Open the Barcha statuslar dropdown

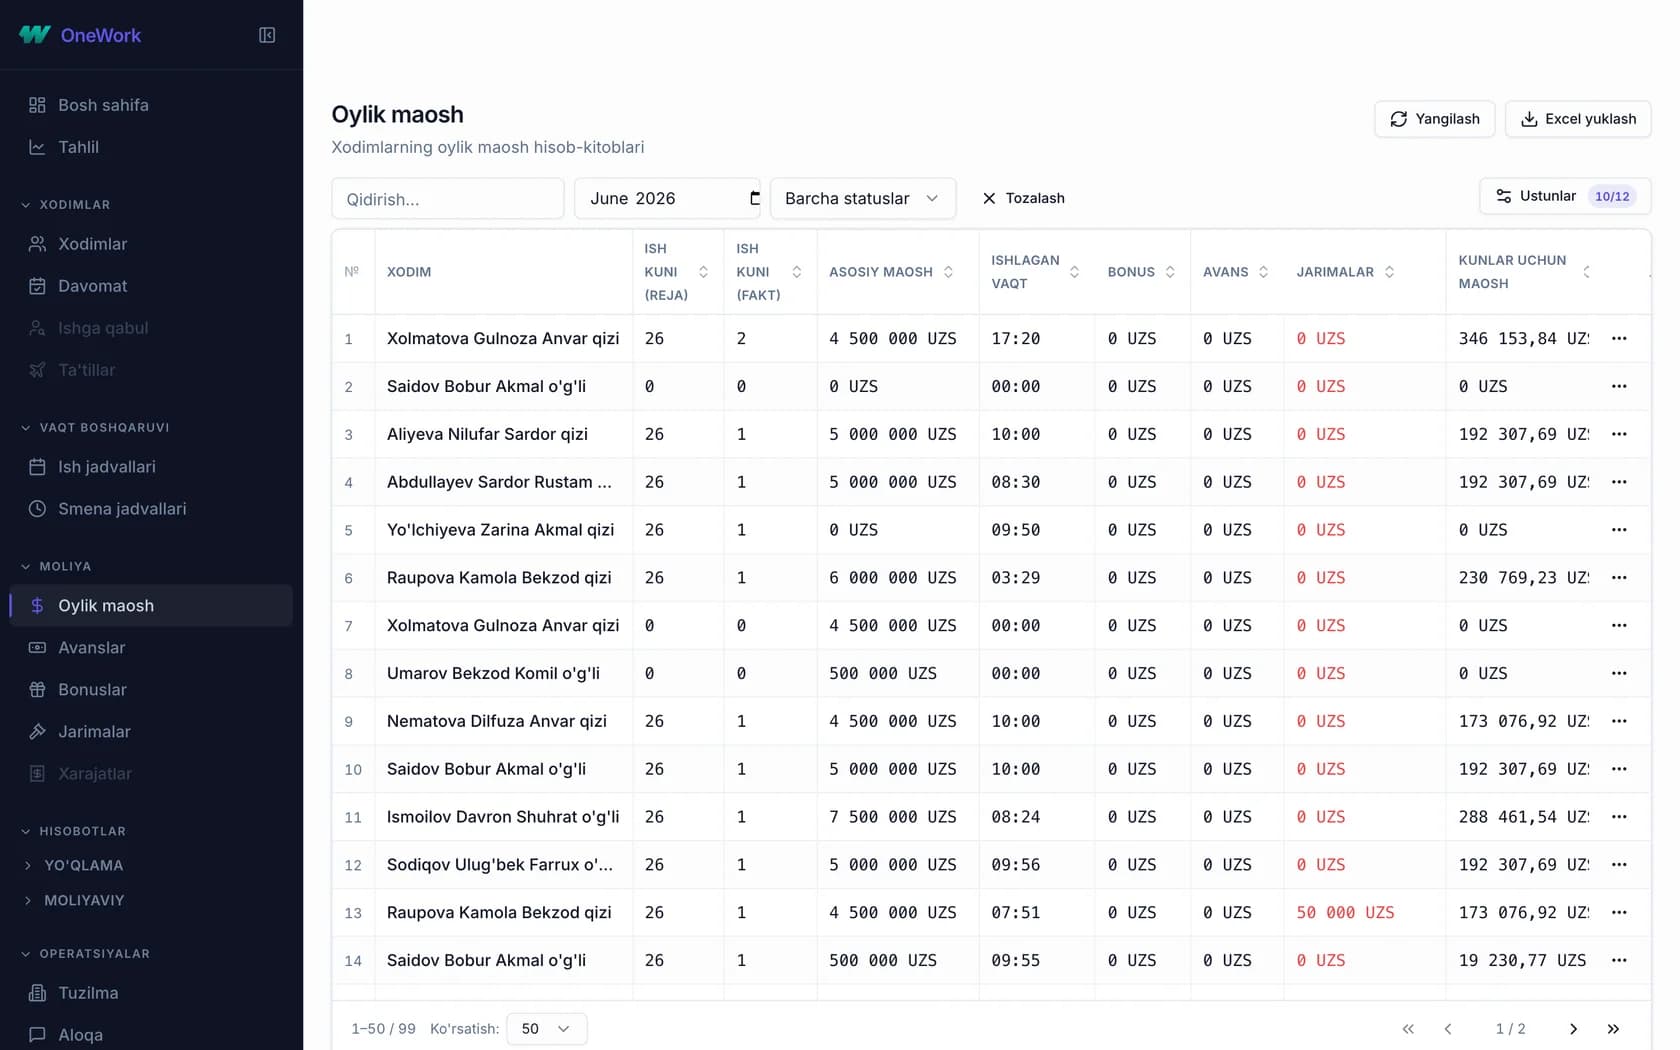coord(863,198)
